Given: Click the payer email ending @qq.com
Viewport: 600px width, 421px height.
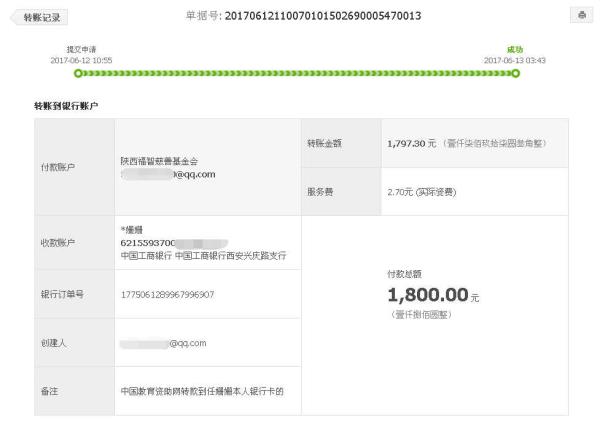Looking at the screenshot, I should point(168,175).
